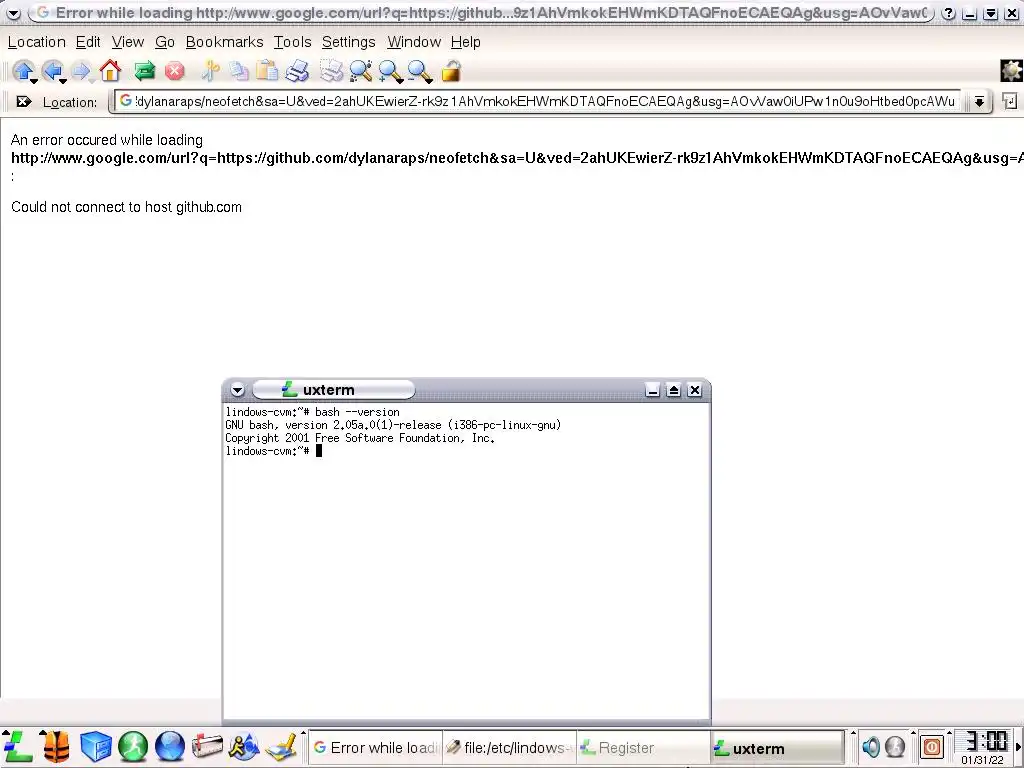Viewport: 1024px width, 768px height.
Task: Clear the location bar with the X arrow icon
Action: pyautogui.click(x=24, y=101)
